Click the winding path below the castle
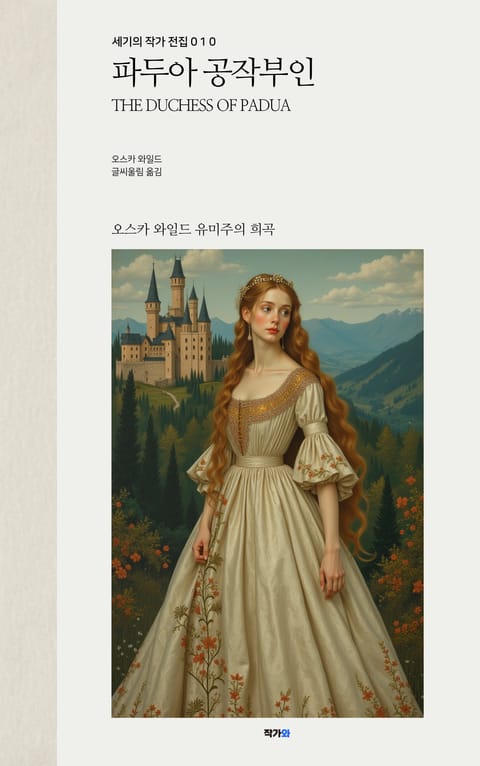 (171, 399)
